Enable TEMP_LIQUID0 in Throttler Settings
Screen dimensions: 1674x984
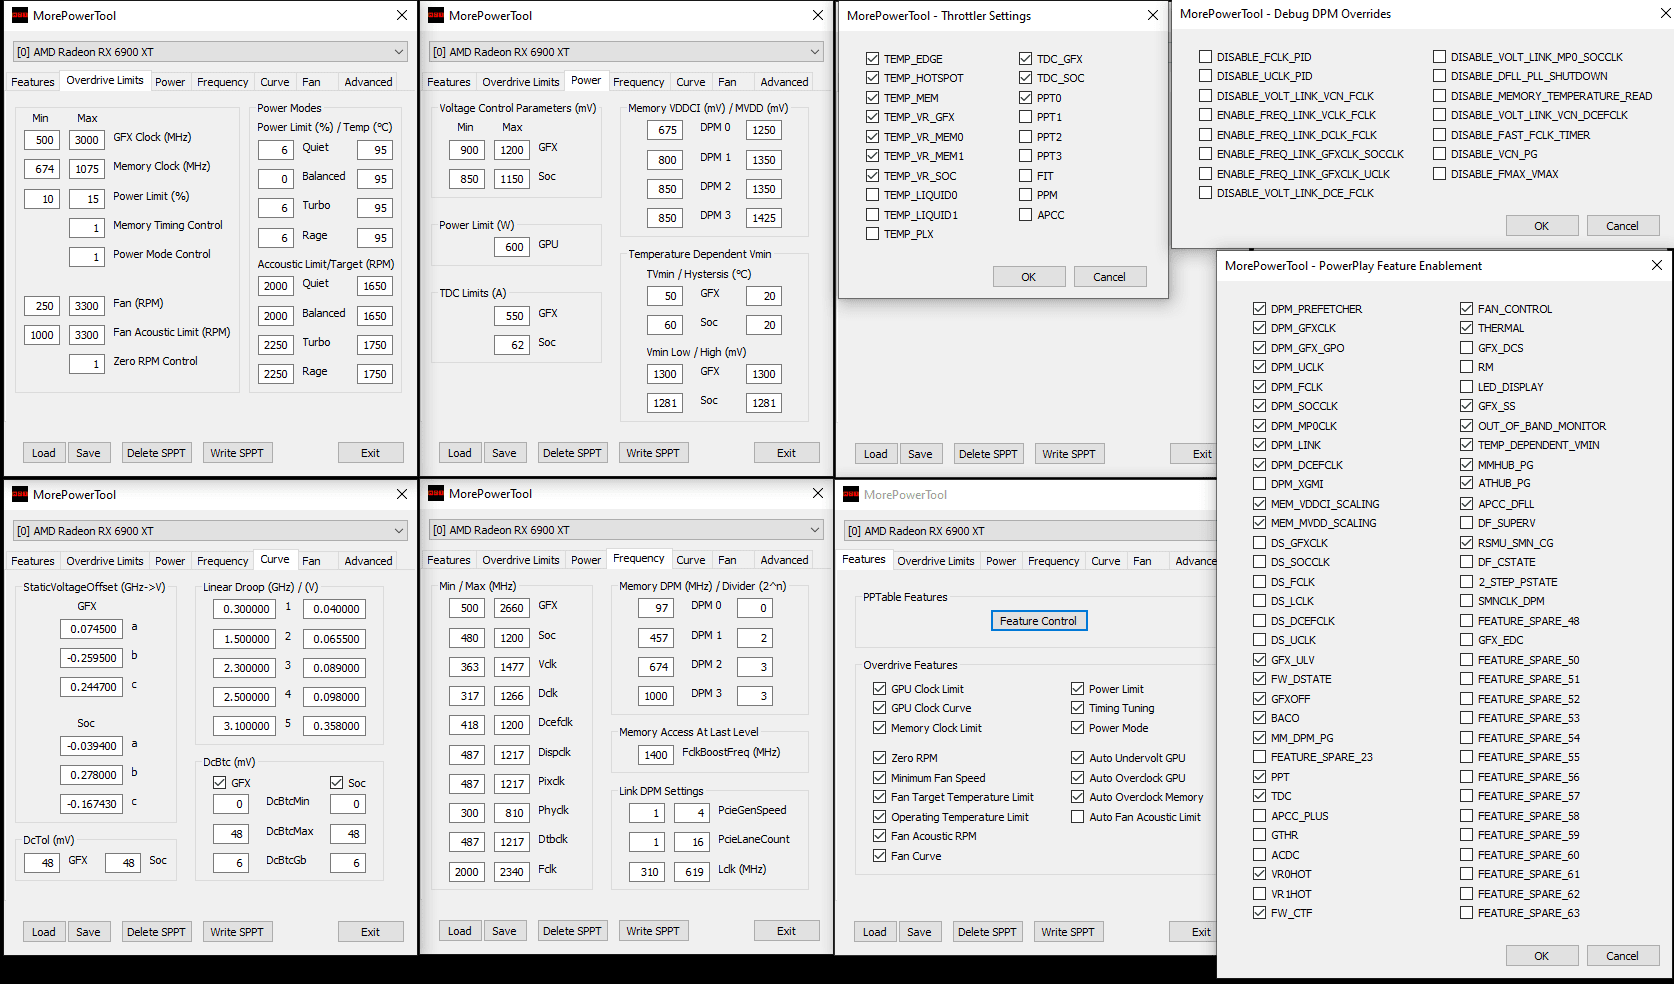872,195
